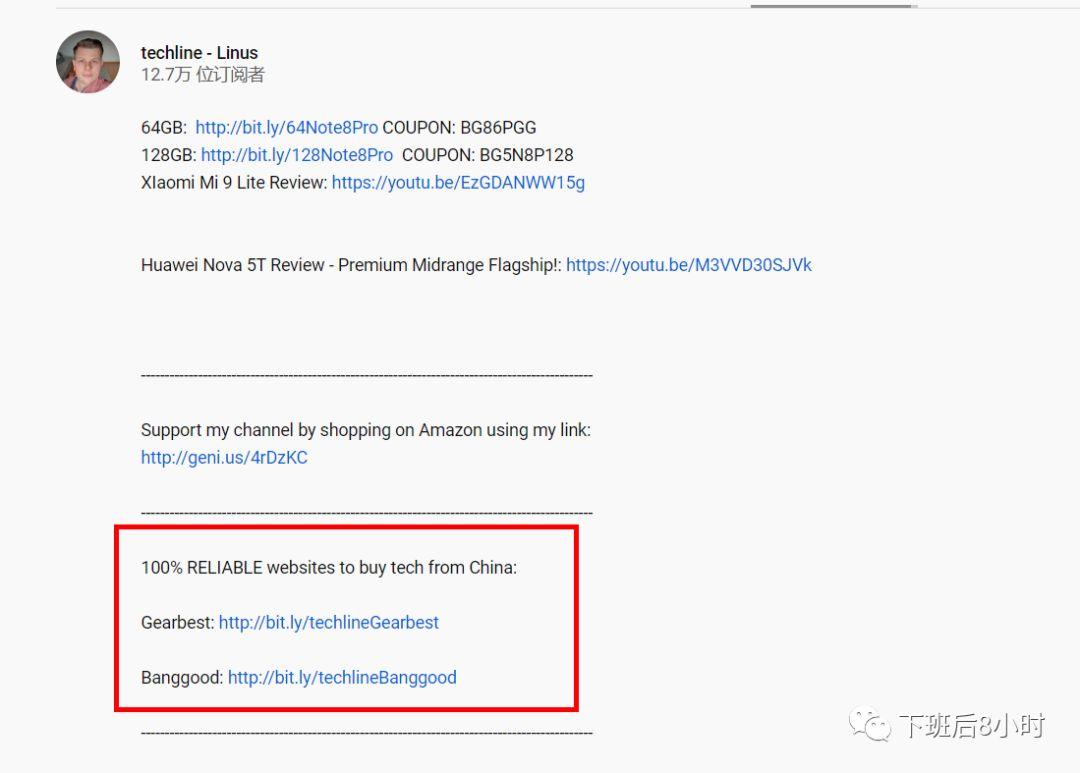Click the "64GB:" label text
Screen dimensions: 1080x773
pyautogui.click(x=164, y=127)
